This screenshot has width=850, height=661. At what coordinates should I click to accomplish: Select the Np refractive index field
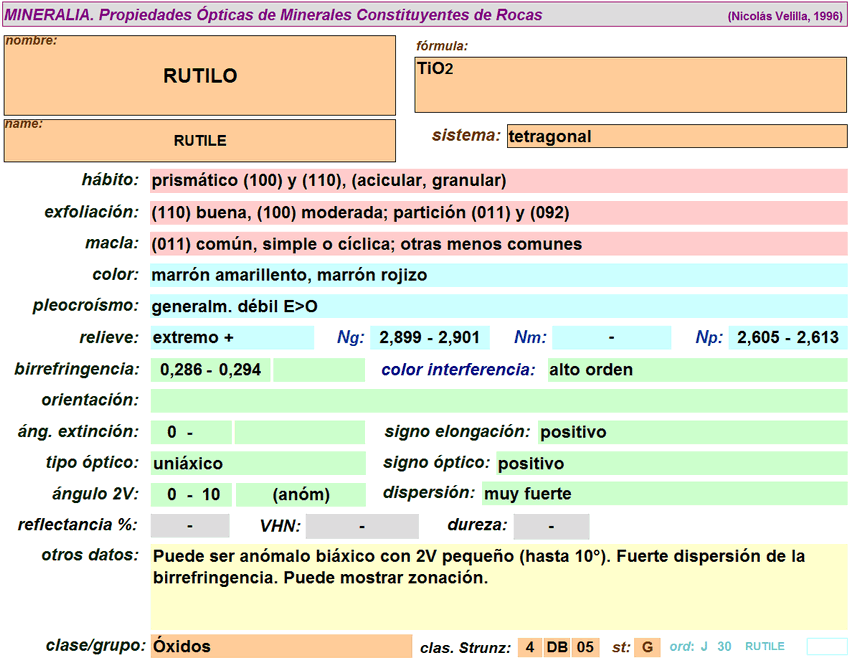(x=787, y=338)
